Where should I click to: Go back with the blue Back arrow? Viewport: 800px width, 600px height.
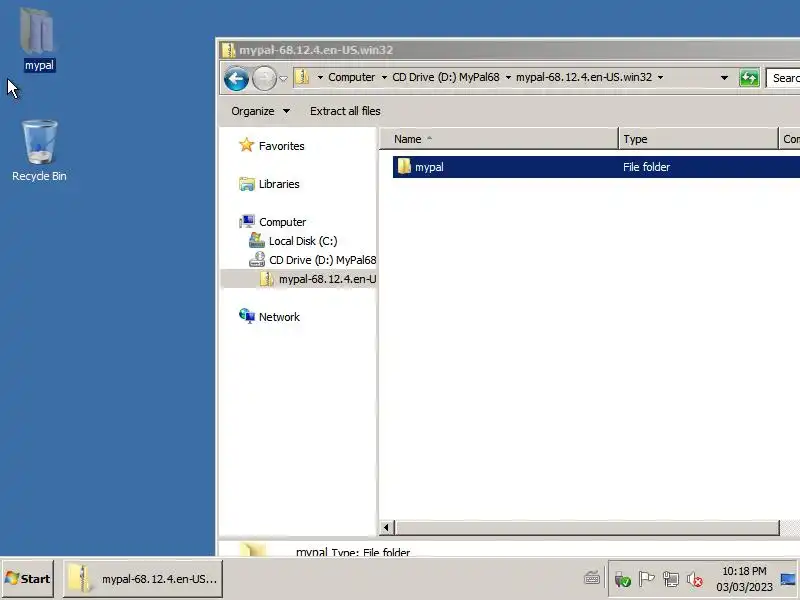tap(236, 79)
